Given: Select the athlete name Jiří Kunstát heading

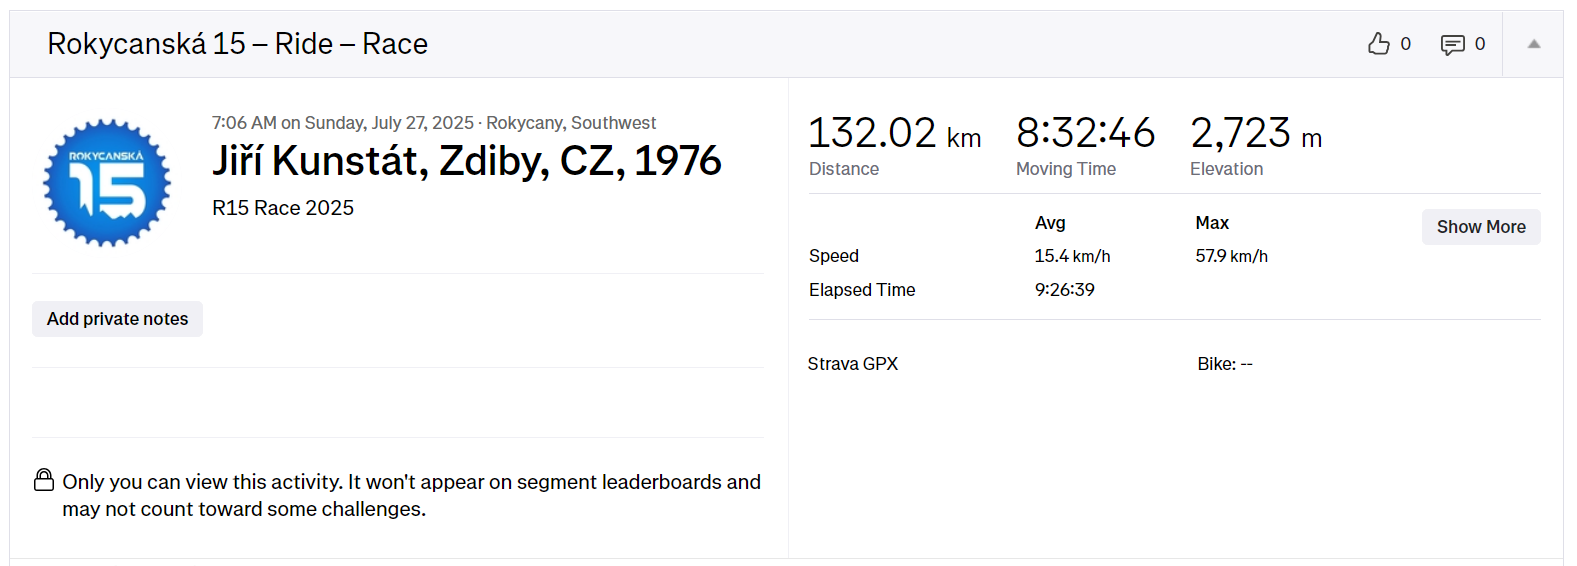Looking at the screenshot, I should pos(466,161).
